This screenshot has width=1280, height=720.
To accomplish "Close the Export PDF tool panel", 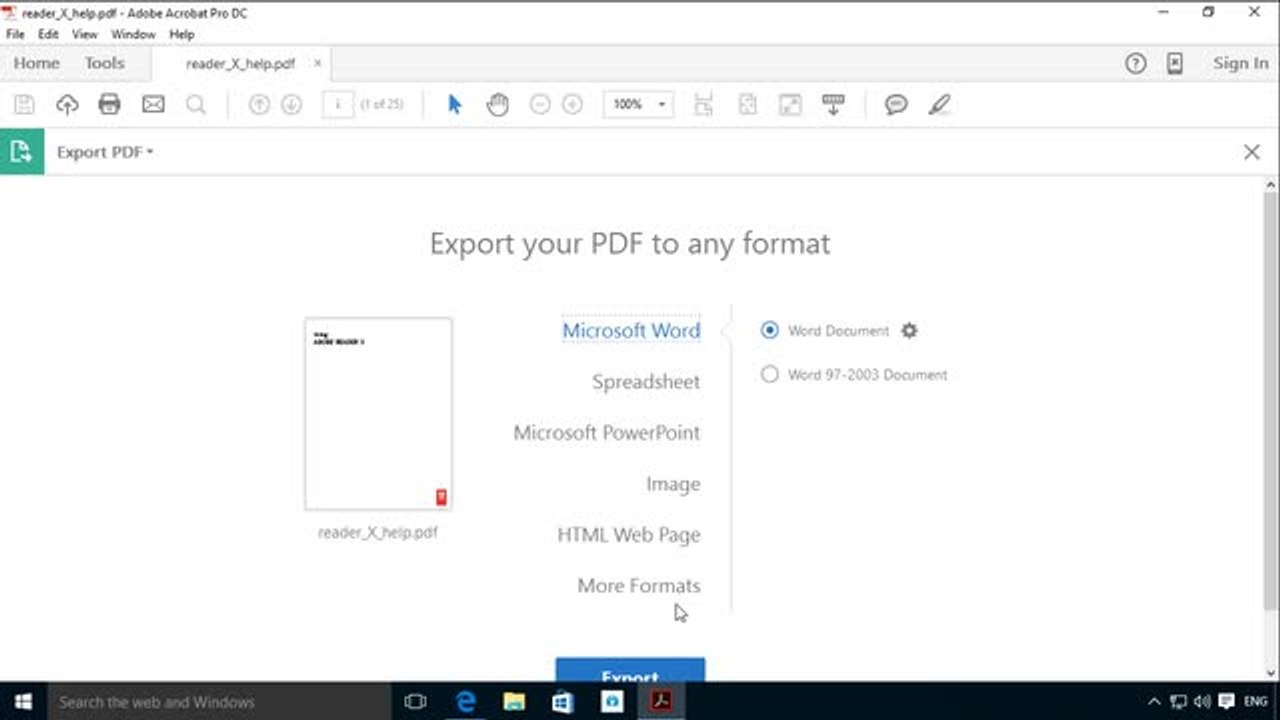I will [x=1251, y=152].
